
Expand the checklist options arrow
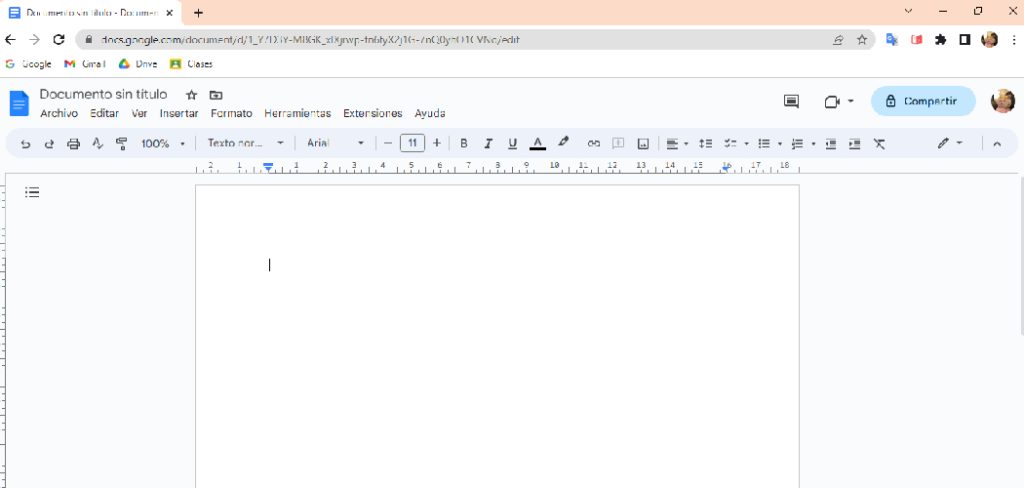tap(746, 144)
